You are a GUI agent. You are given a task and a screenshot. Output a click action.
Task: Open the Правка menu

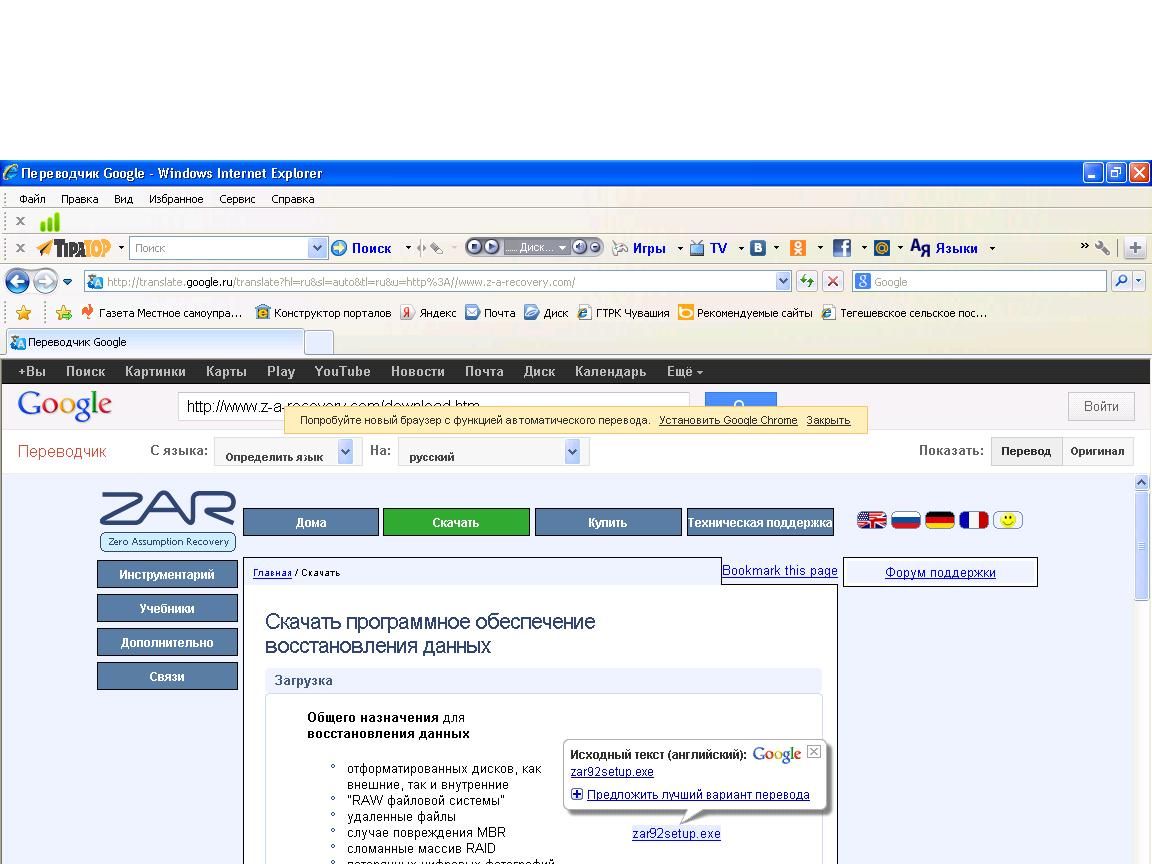click(79, 199)
